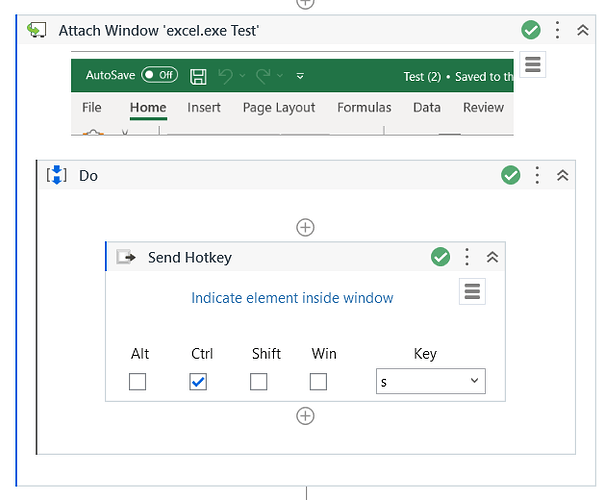The width and height of the screenshot is (605, 500).
Task: Open the Page Layout ribbon tab
Action: 279,108
